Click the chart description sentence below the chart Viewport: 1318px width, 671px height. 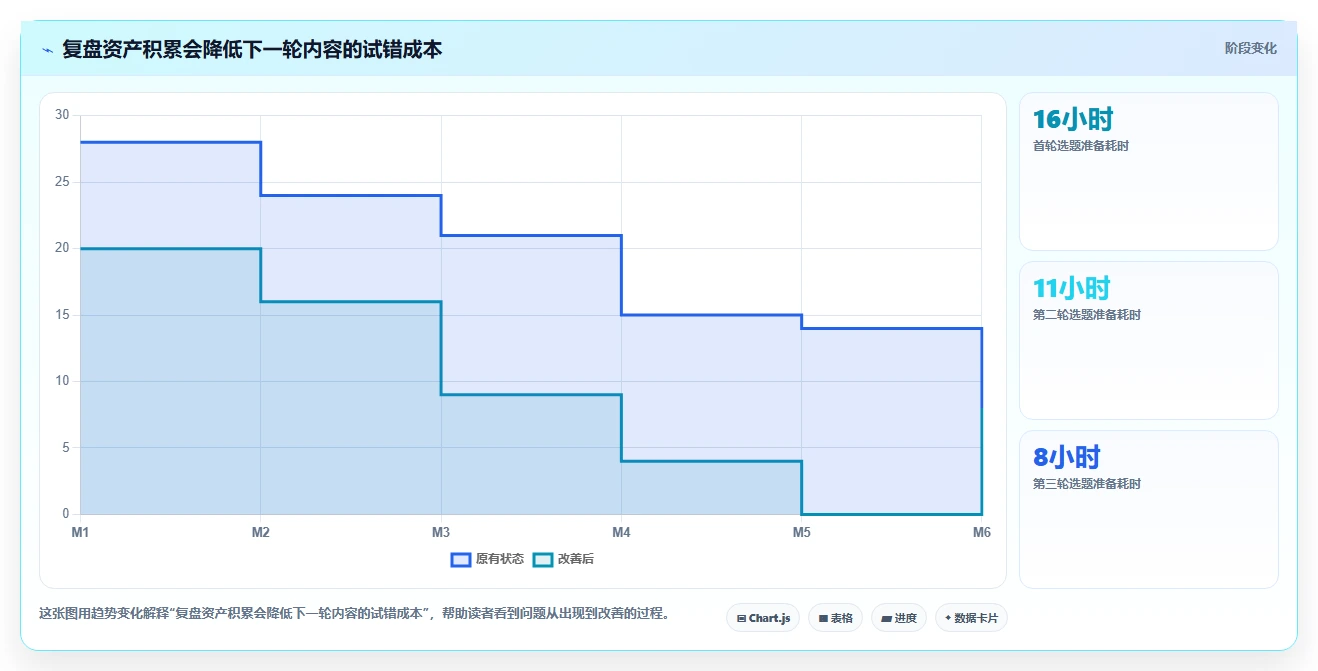pyautogui.click(x=354, y=613)
